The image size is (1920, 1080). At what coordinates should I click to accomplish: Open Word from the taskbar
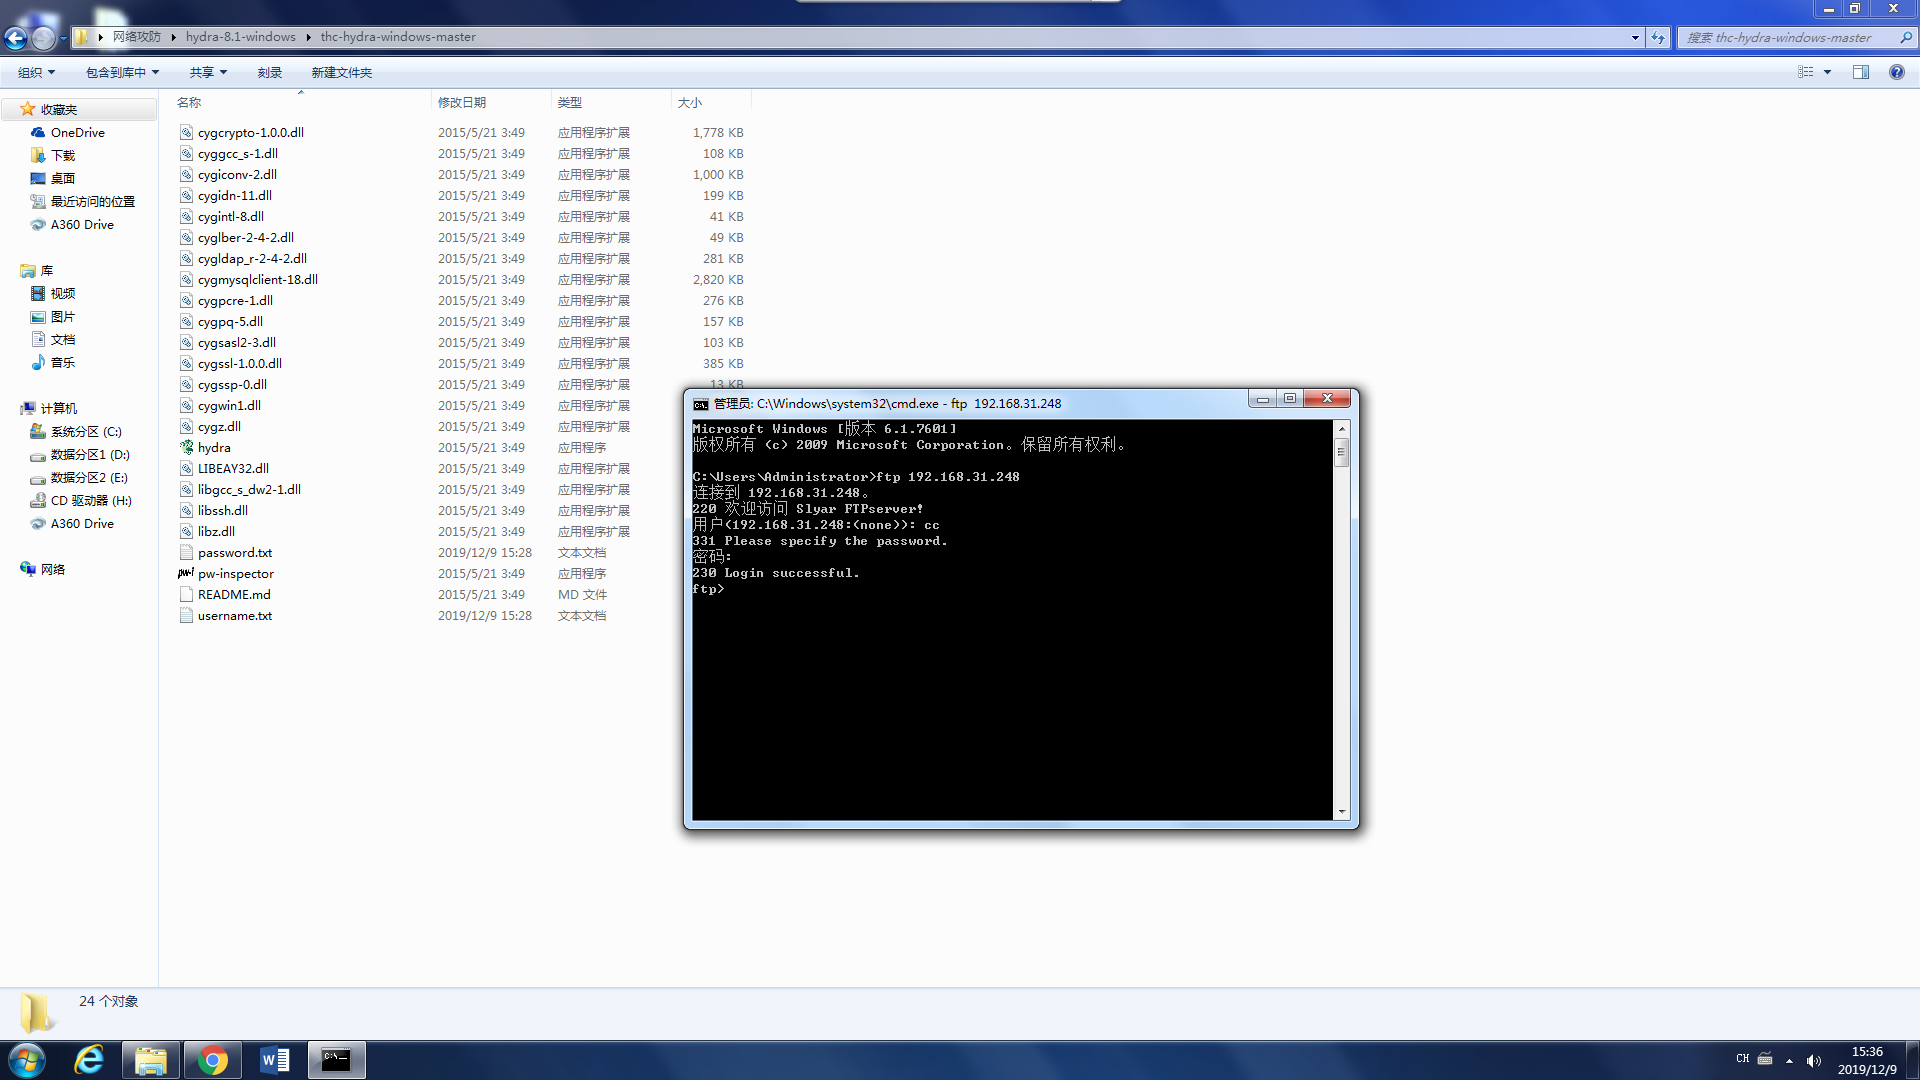pos(274,1060)
